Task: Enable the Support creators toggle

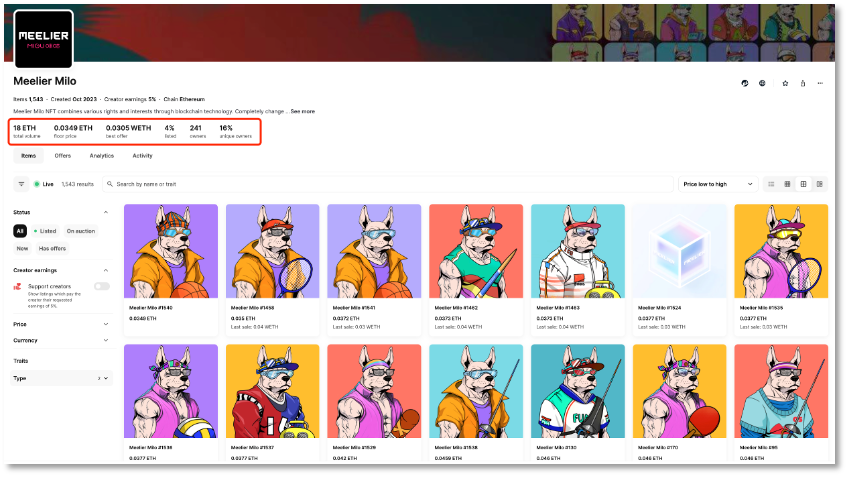Action: [x=101, y=286]
